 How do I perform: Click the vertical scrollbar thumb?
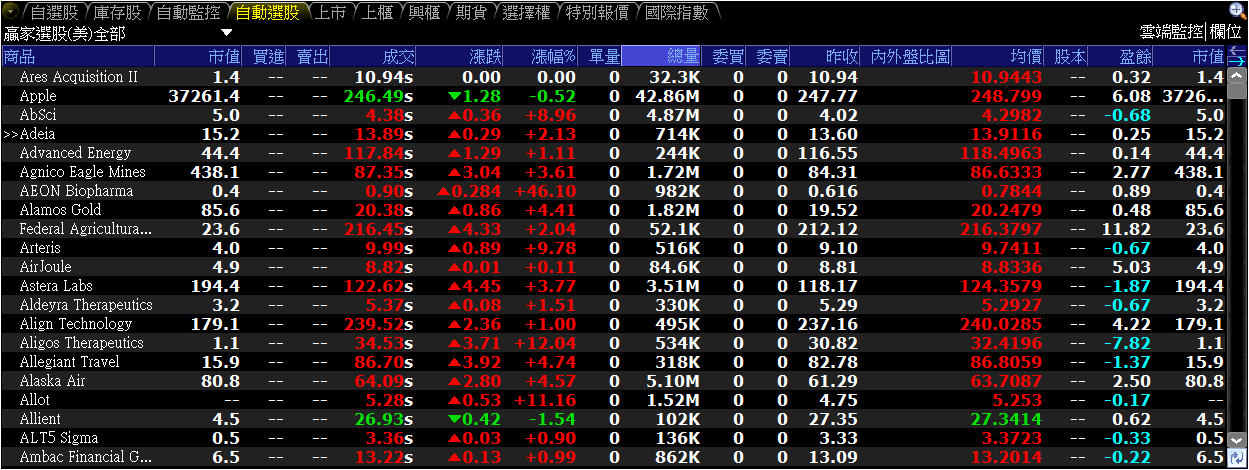[1237, 91]
